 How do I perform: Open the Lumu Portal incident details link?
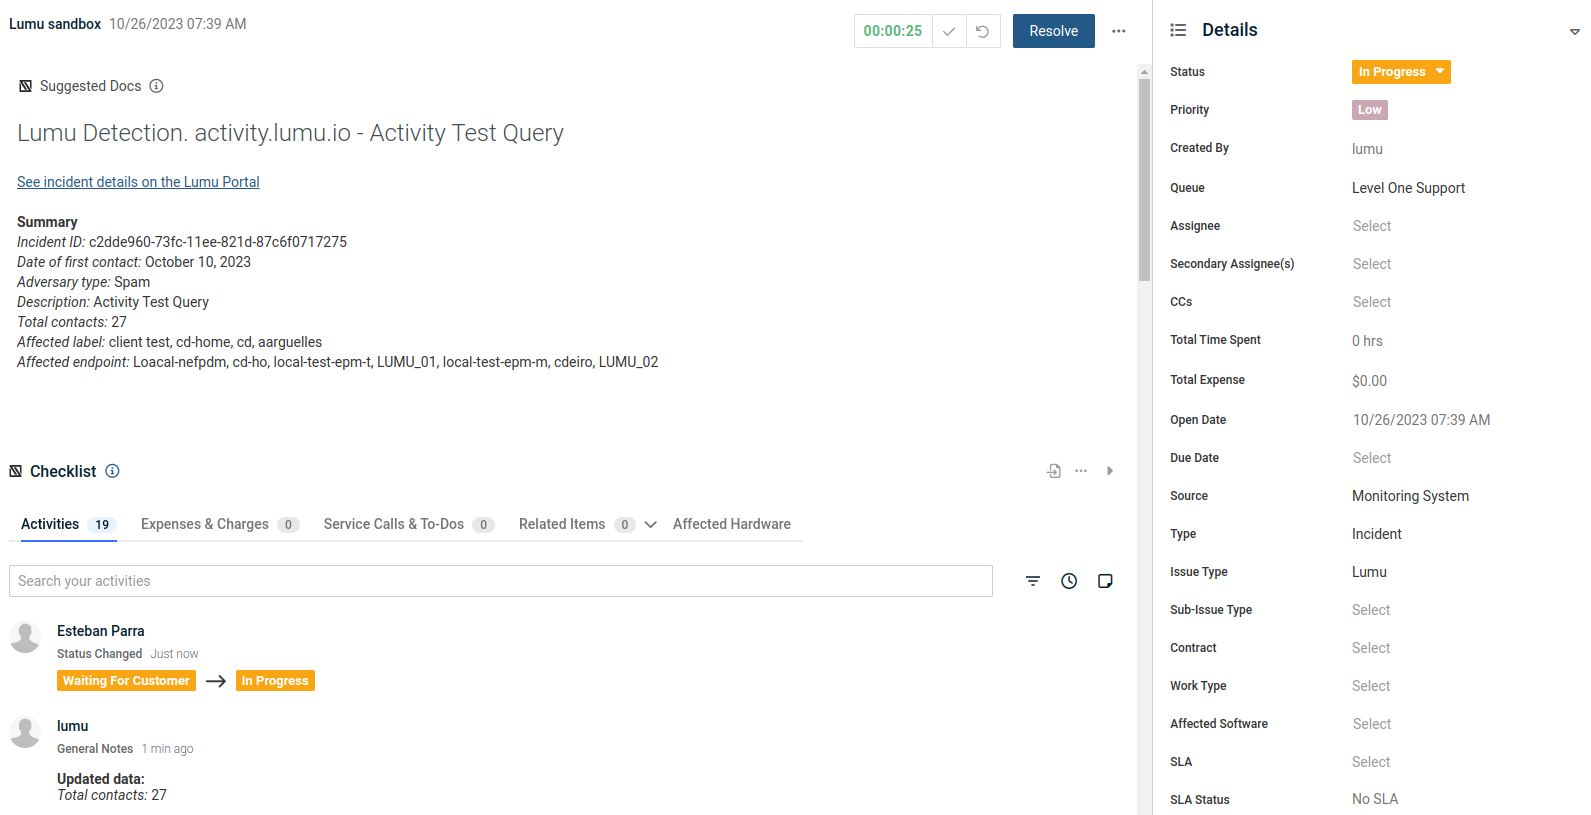point(138,182)
